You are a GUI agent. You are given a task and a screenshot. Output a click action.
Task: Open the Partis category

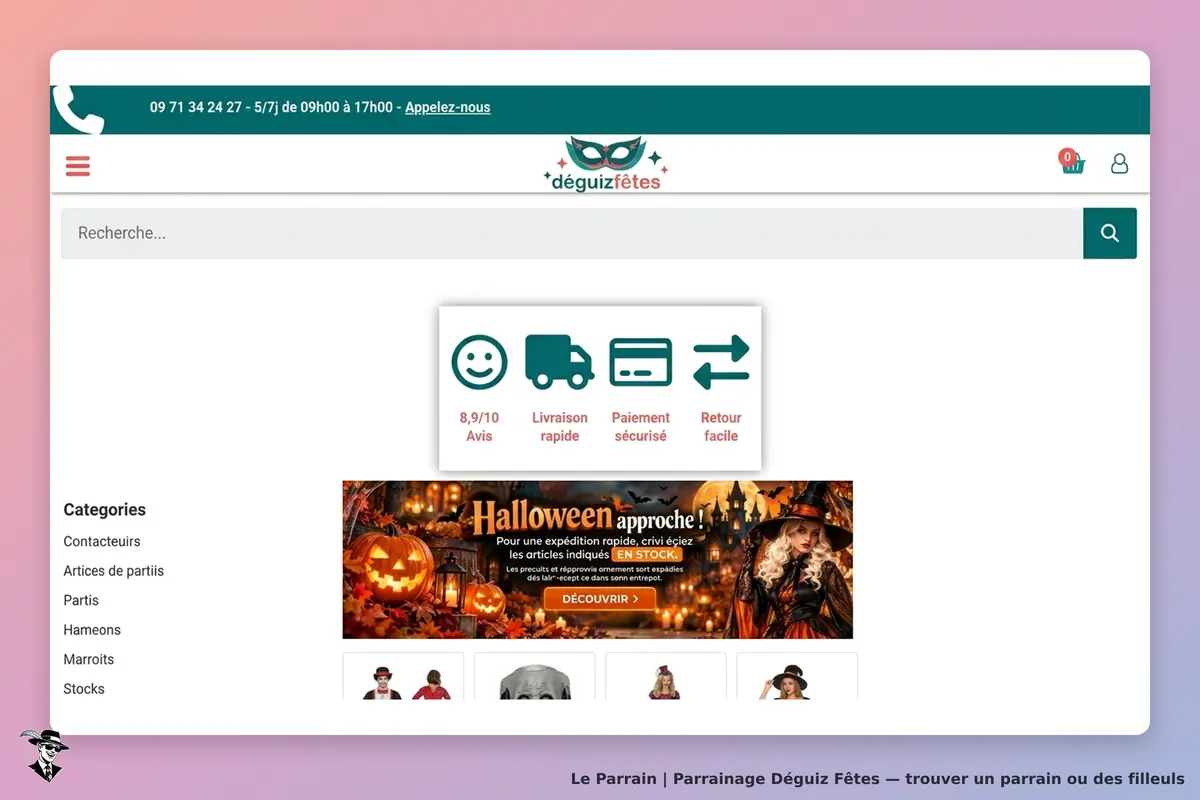click(x=81, y=600)
